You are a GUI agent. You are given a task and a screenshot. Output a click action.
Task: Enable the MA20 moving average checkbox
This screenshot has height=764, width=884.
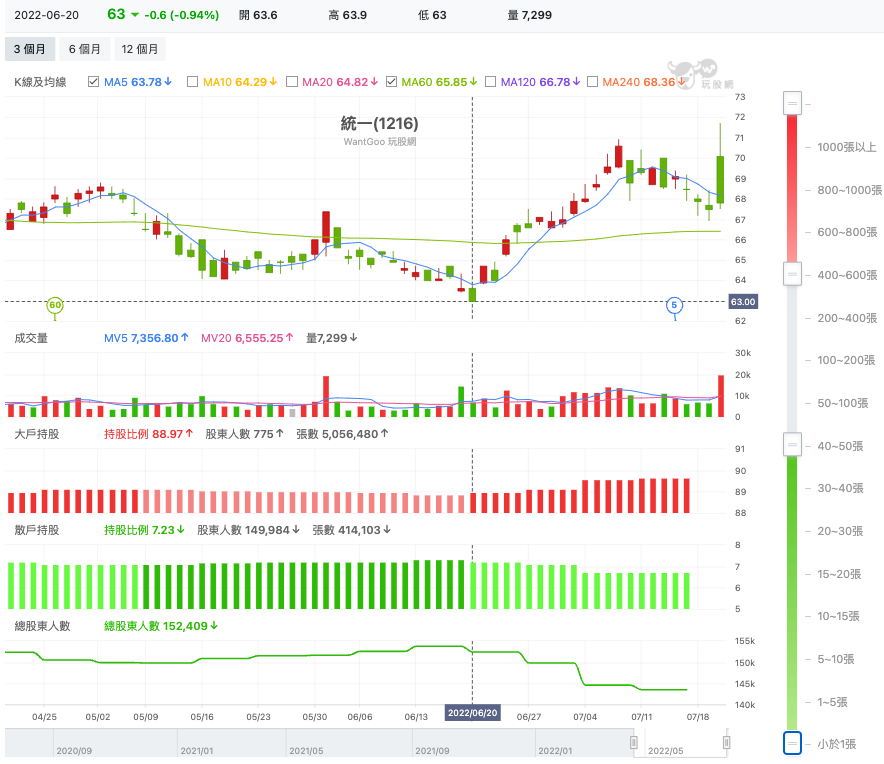point(291,82)
